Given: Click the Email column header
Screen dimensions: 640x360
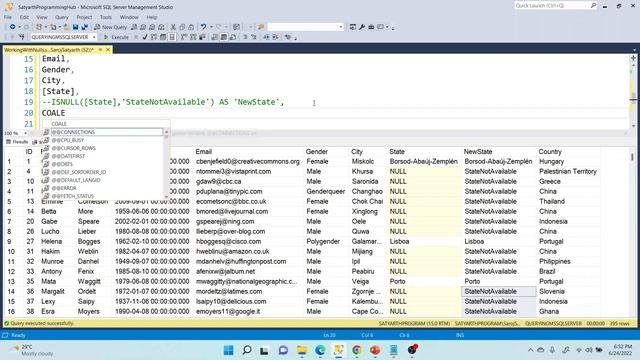Looking at the screenshot, I should coord(203,151).
